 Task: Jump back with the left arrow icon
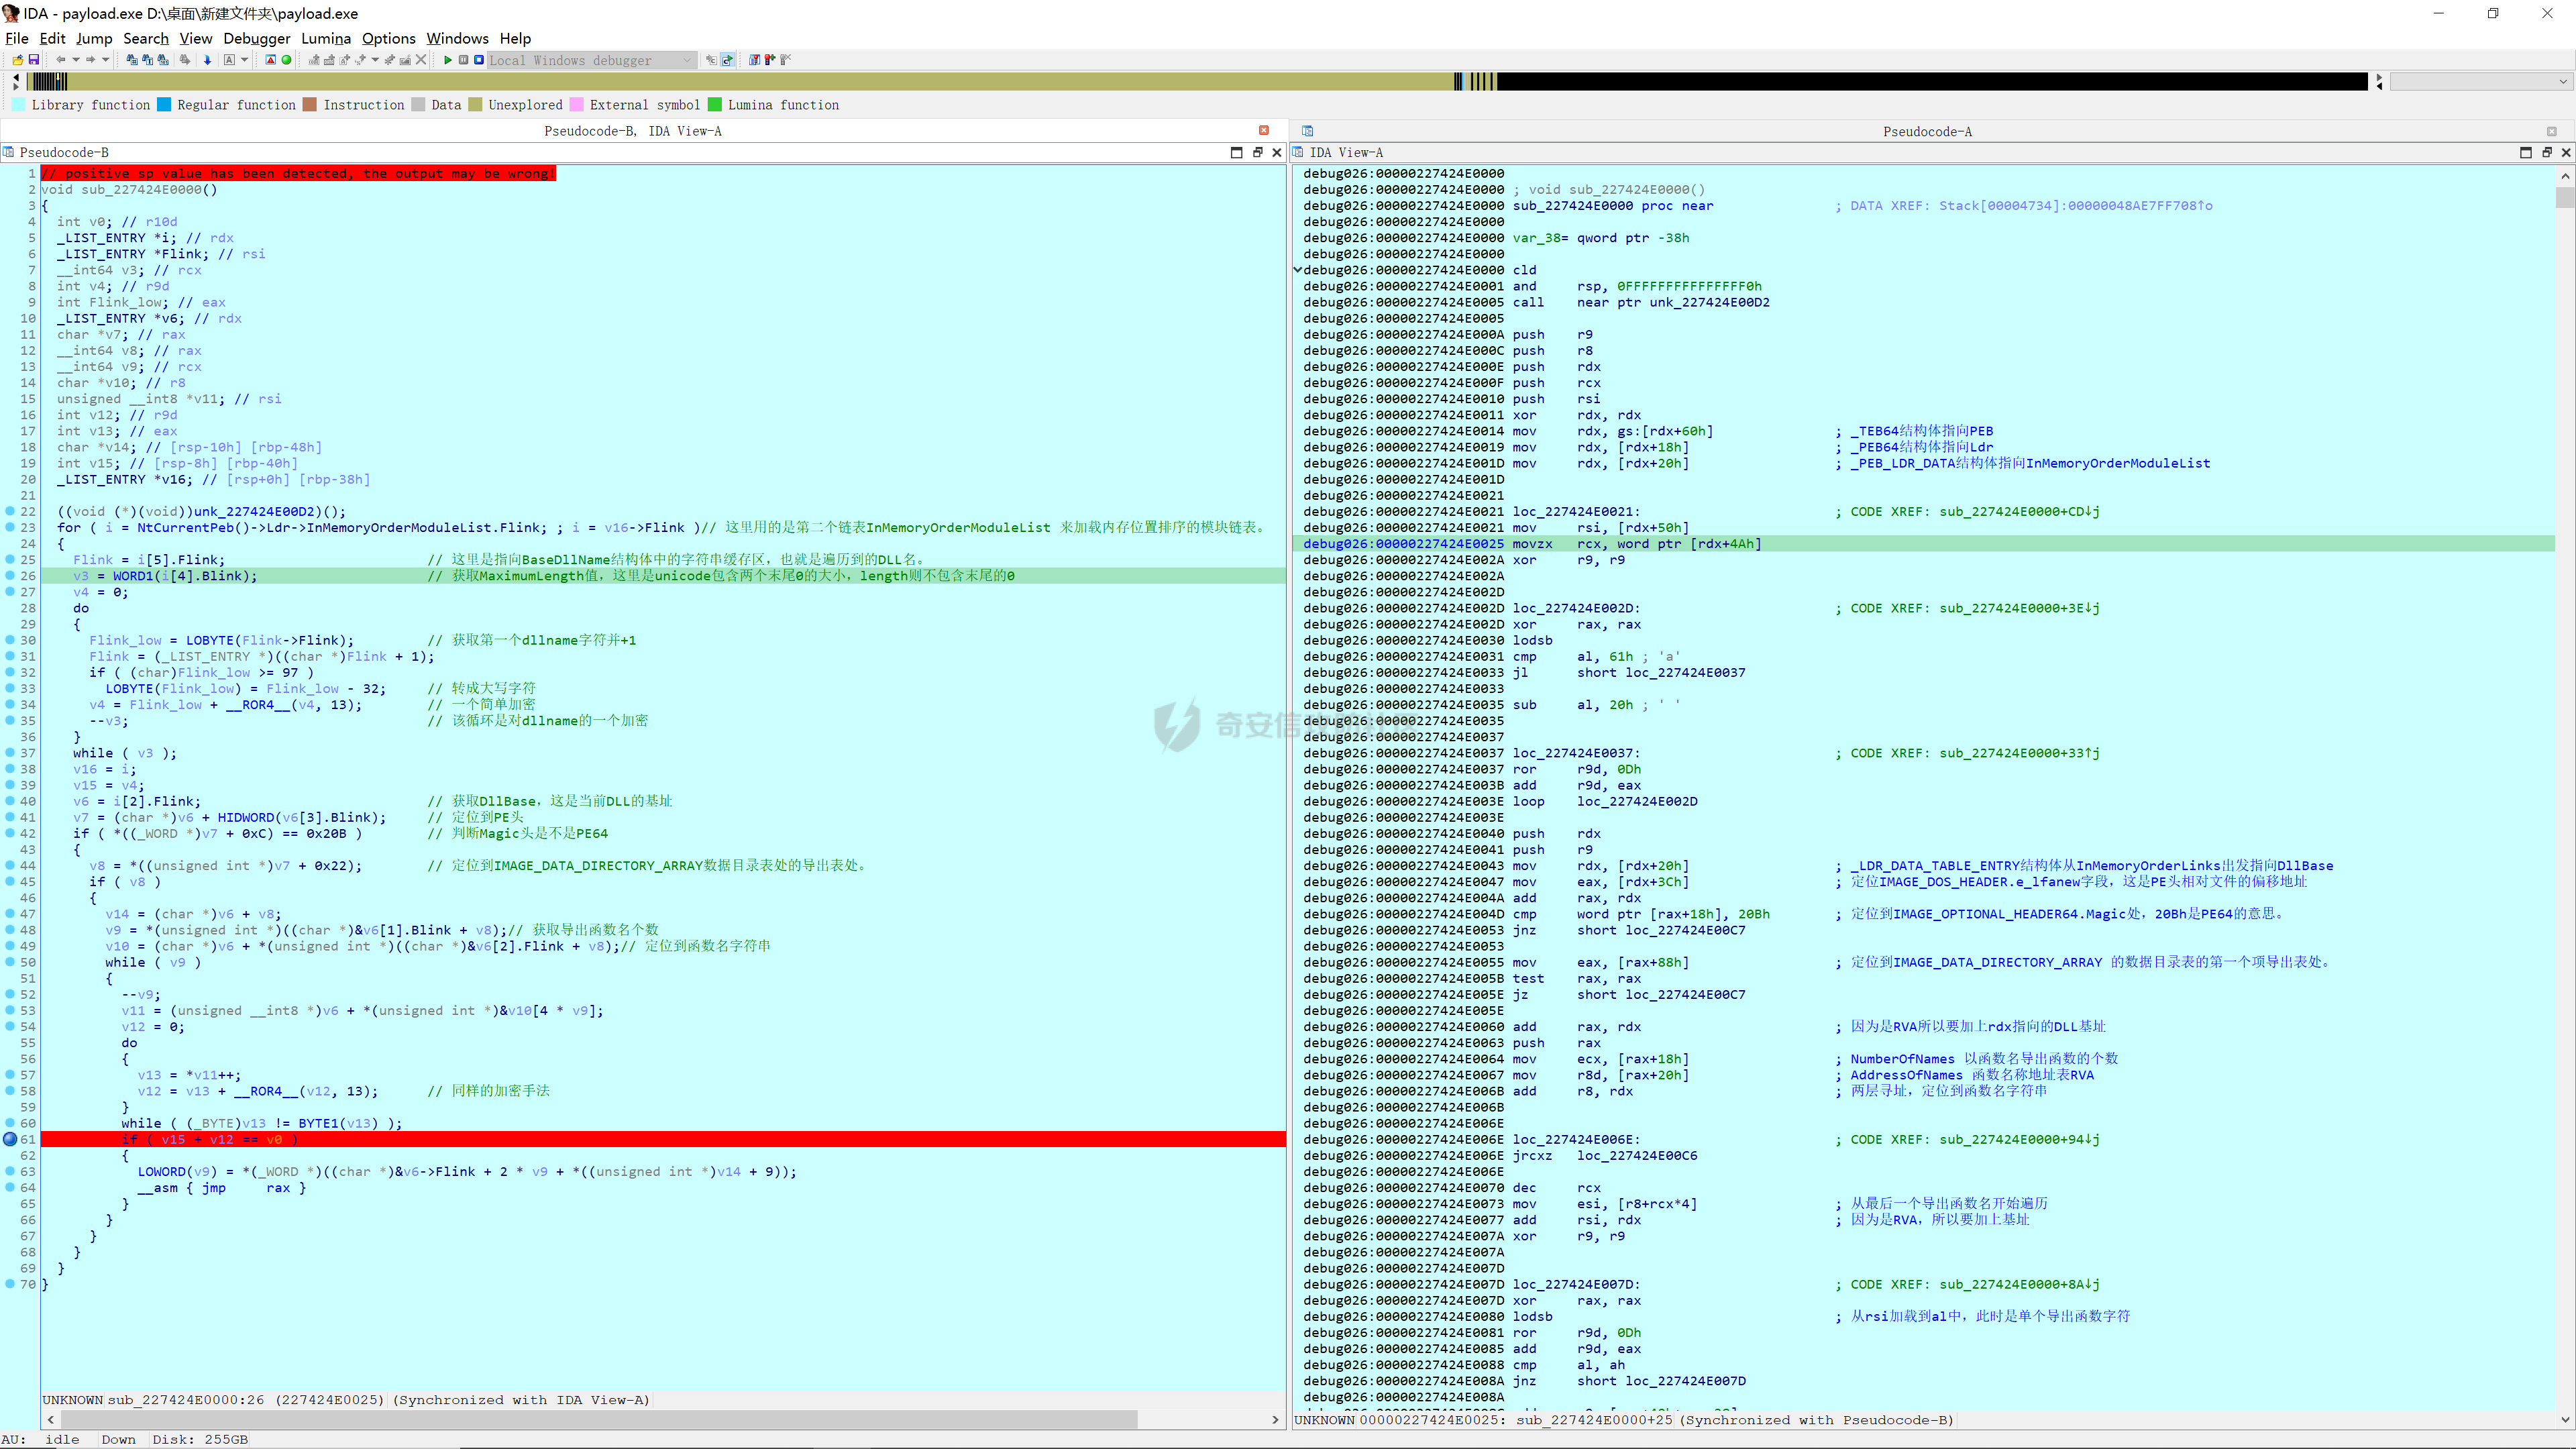point(60,60)
